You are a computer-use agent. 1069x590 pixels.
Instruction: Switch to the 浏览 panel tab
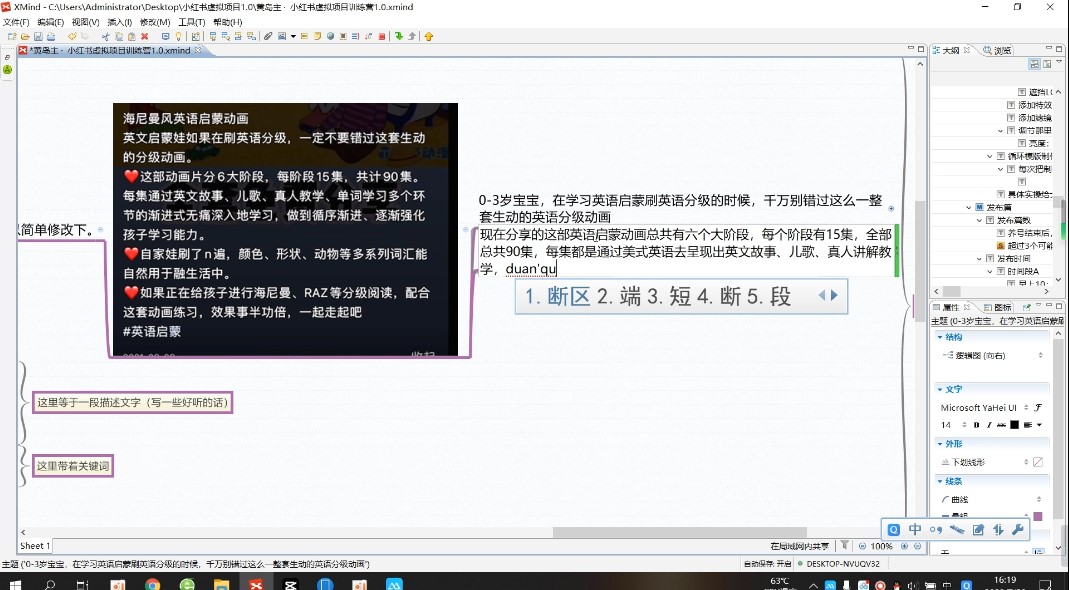[997, 50]
